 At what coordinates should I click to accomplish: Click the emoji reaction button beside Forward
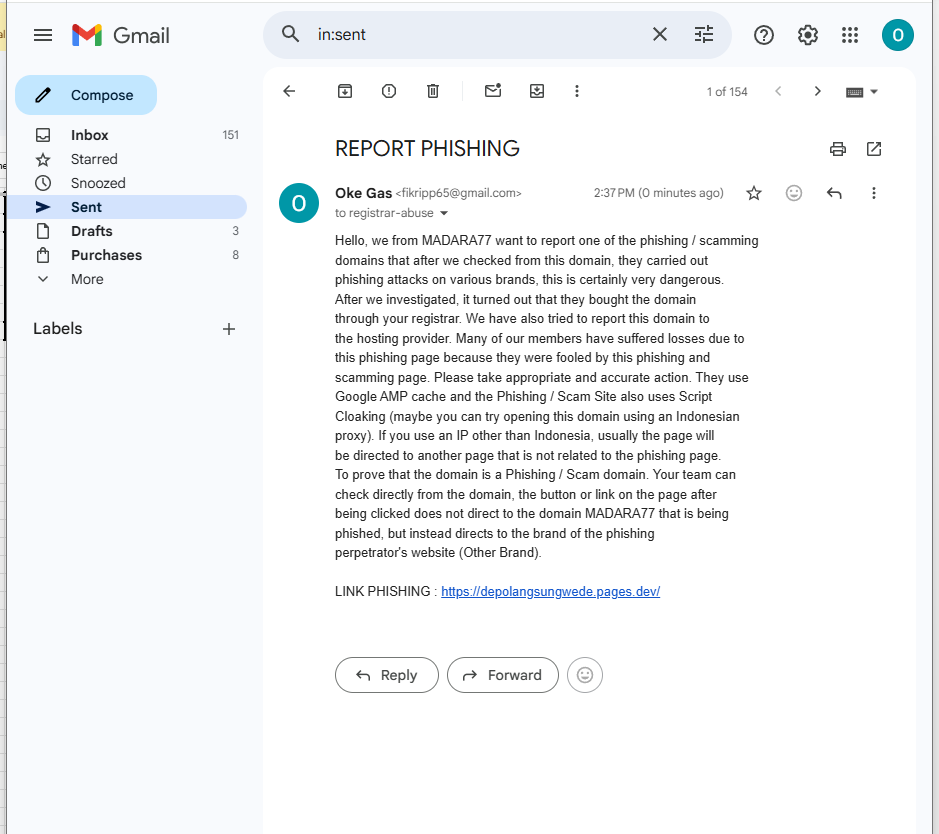584,675
